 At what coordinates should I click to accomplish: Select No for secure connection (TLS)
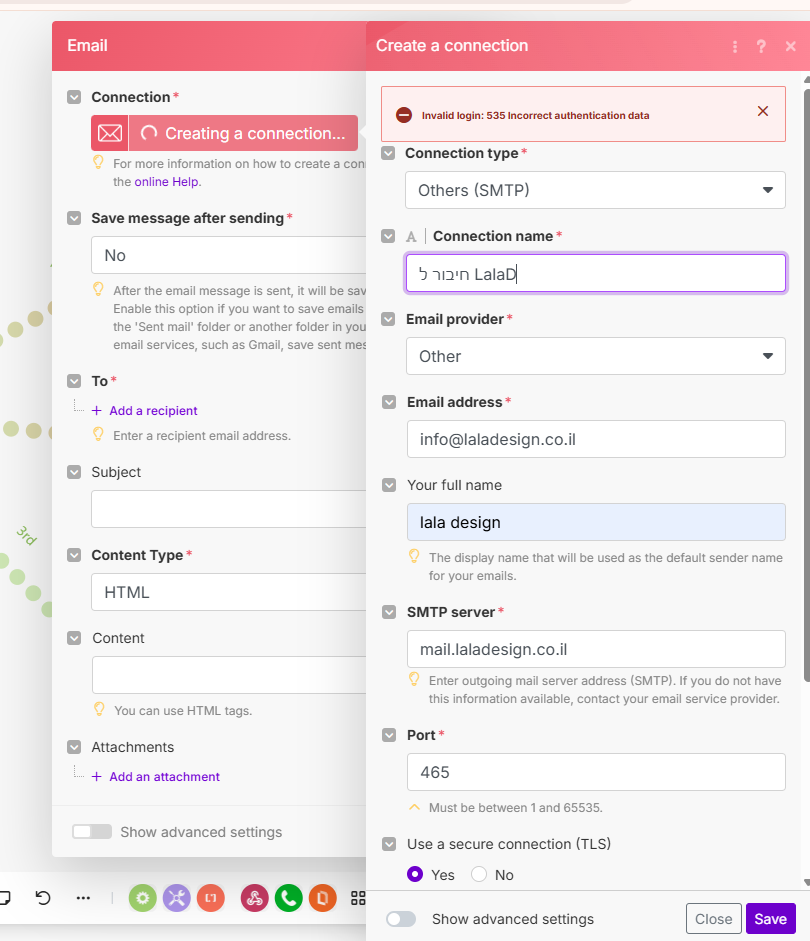click(479, 874)
